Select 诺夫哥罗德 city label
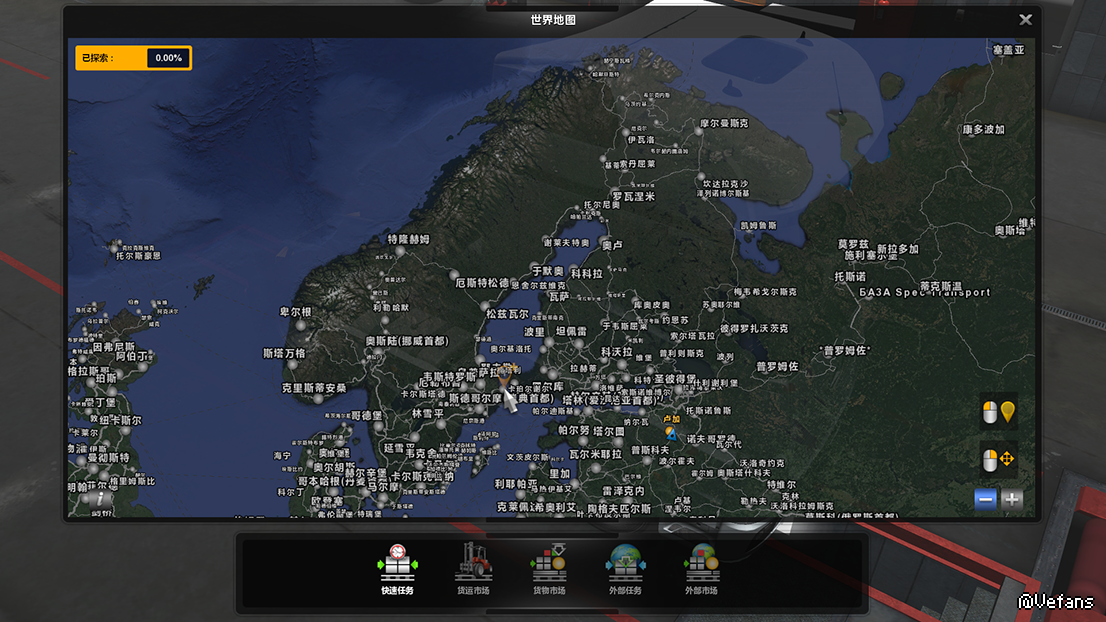Screen dimensions: 1106x622 click(x=711, y=439)
